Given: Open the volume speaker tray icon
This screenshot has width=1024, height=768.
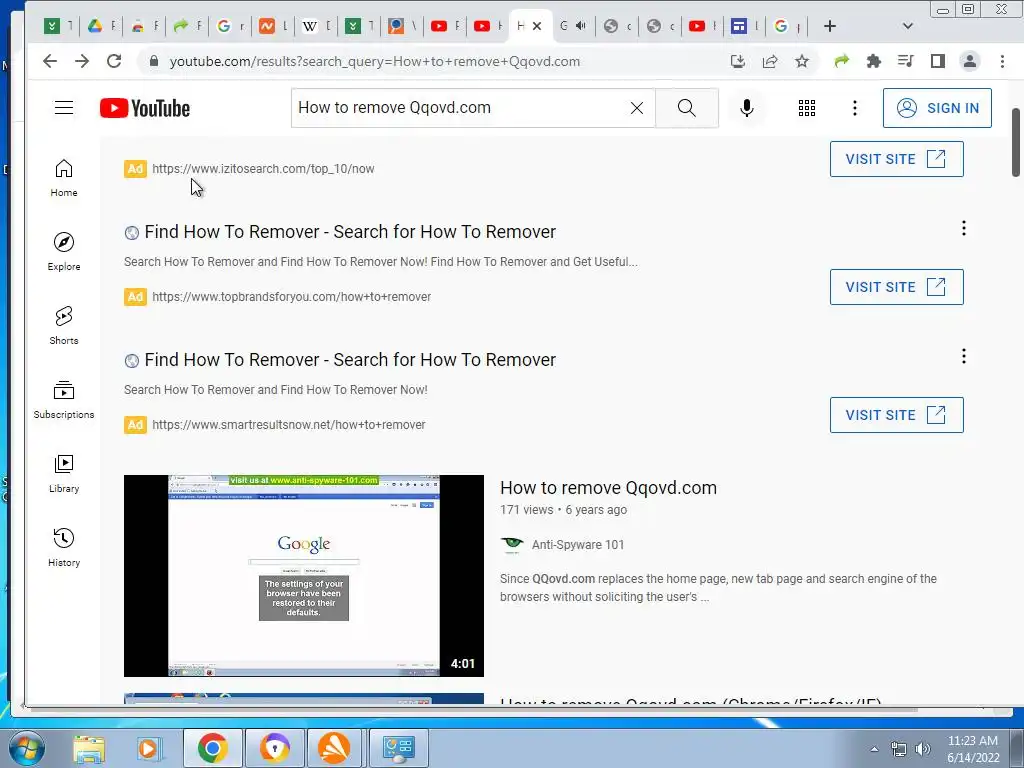Looking at the screenshot, I should 922,748.
